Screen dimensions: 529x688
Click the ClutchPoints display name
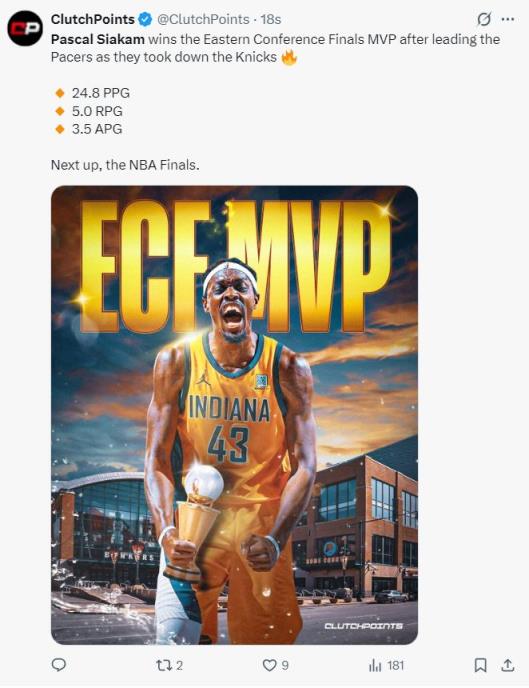(93, 19)
